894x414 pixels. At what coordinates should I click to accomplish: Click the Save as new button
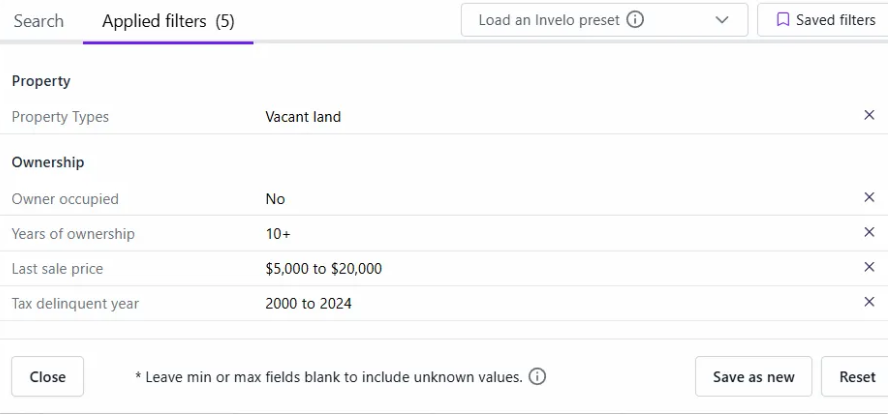click(753, 377)
